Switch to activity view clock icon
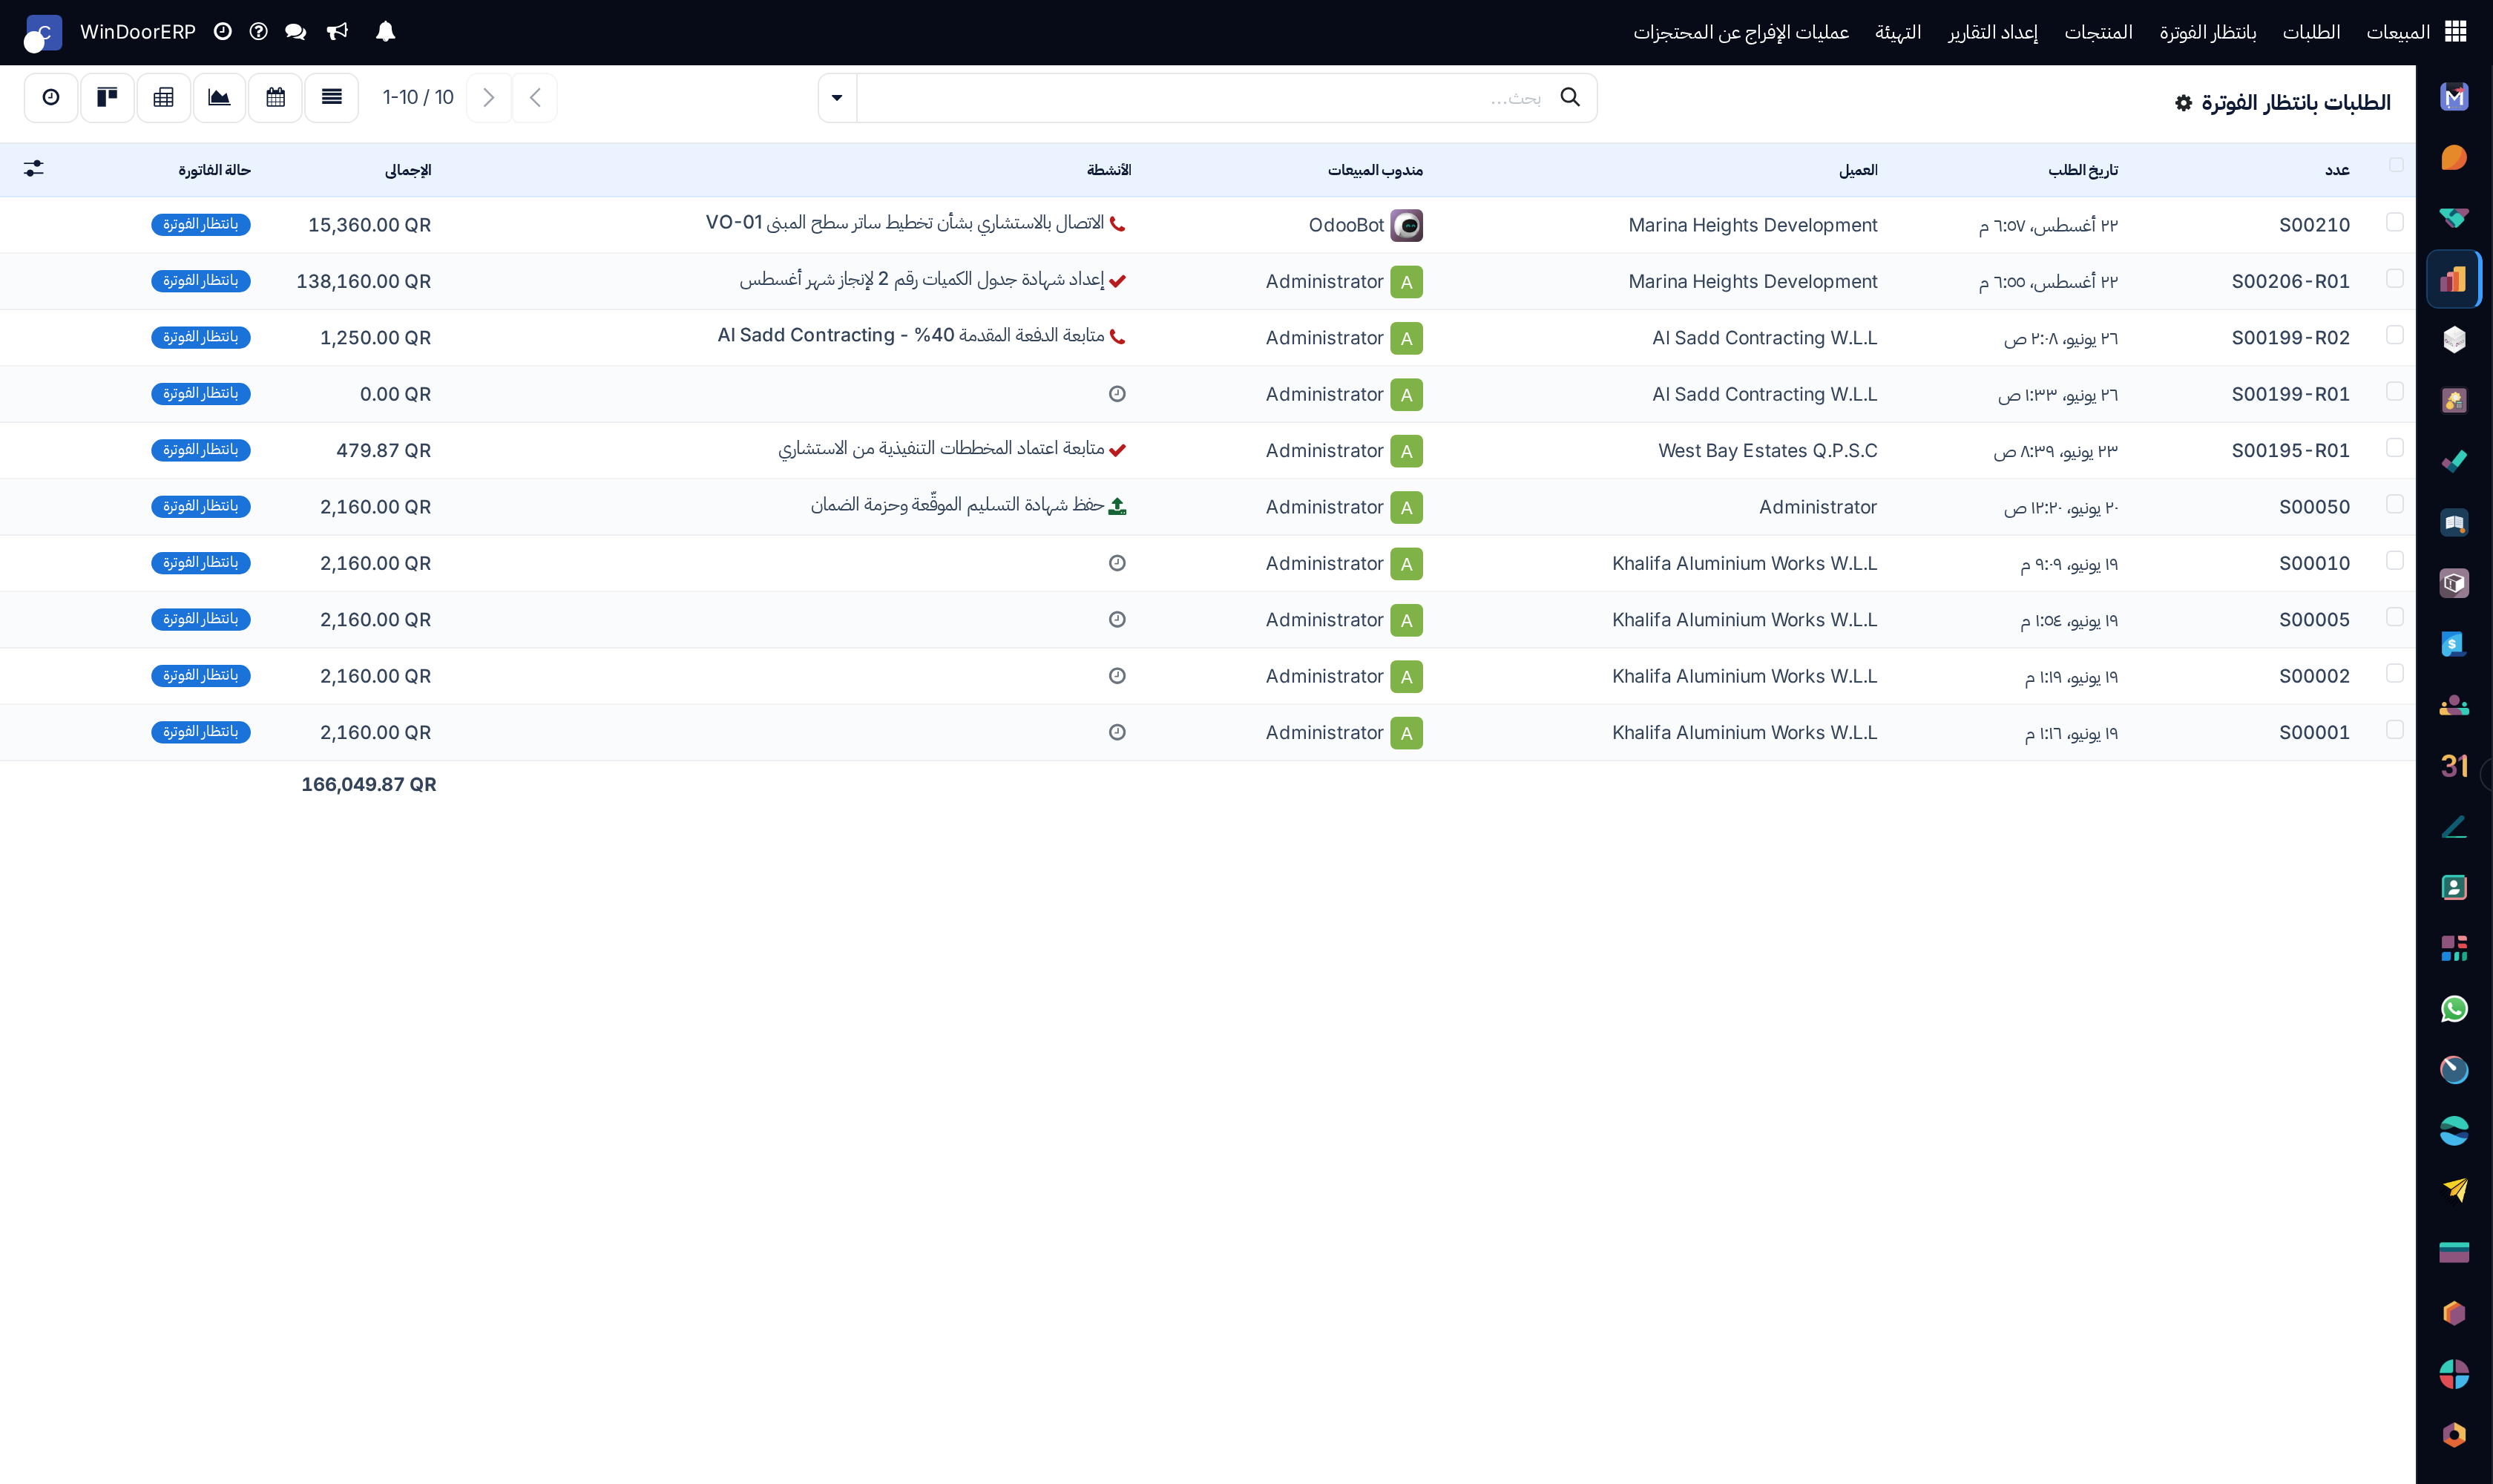 tap(51, 97)
